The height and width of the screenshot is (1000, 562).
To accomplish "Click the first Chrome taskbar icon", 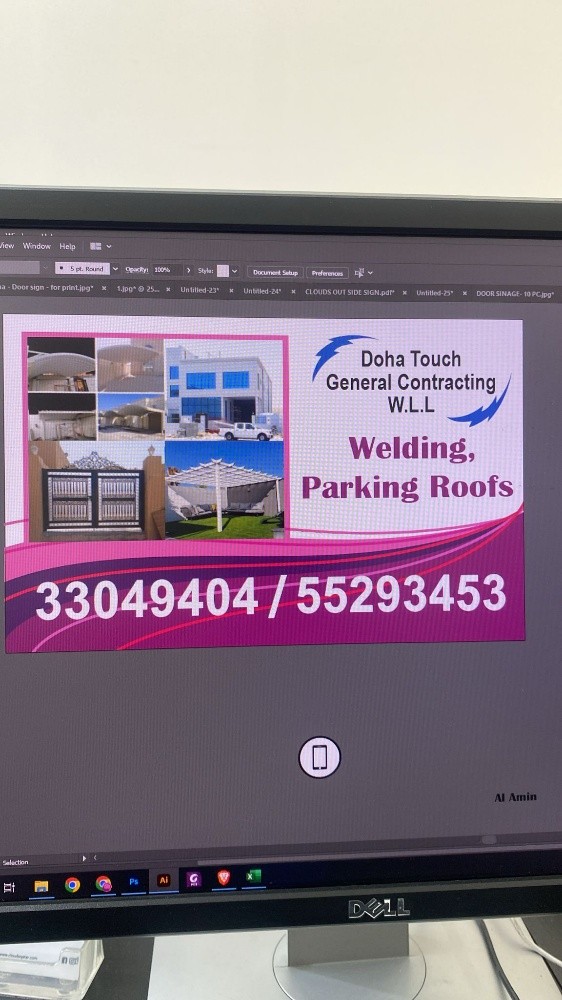I will click(72, 885).
